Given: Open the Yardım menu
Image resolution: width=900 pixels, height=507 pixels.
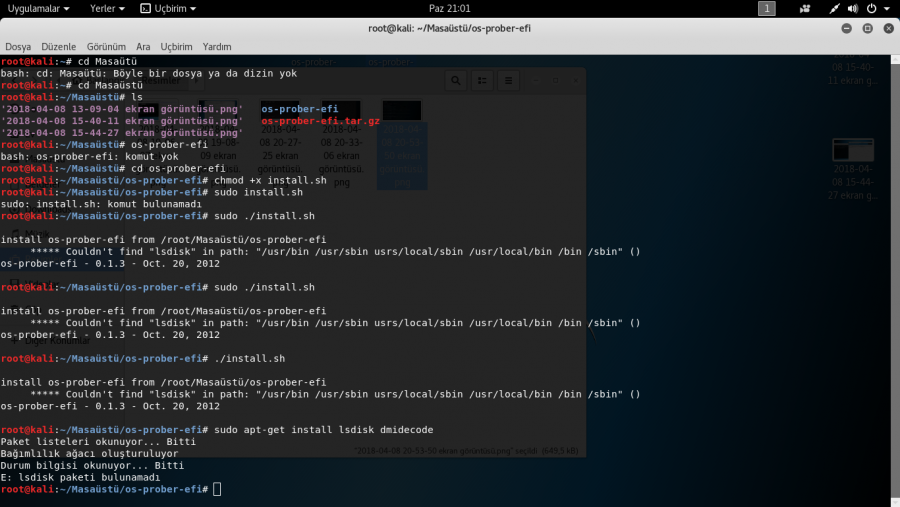Looking at the screenshot, I should (217, 47).
